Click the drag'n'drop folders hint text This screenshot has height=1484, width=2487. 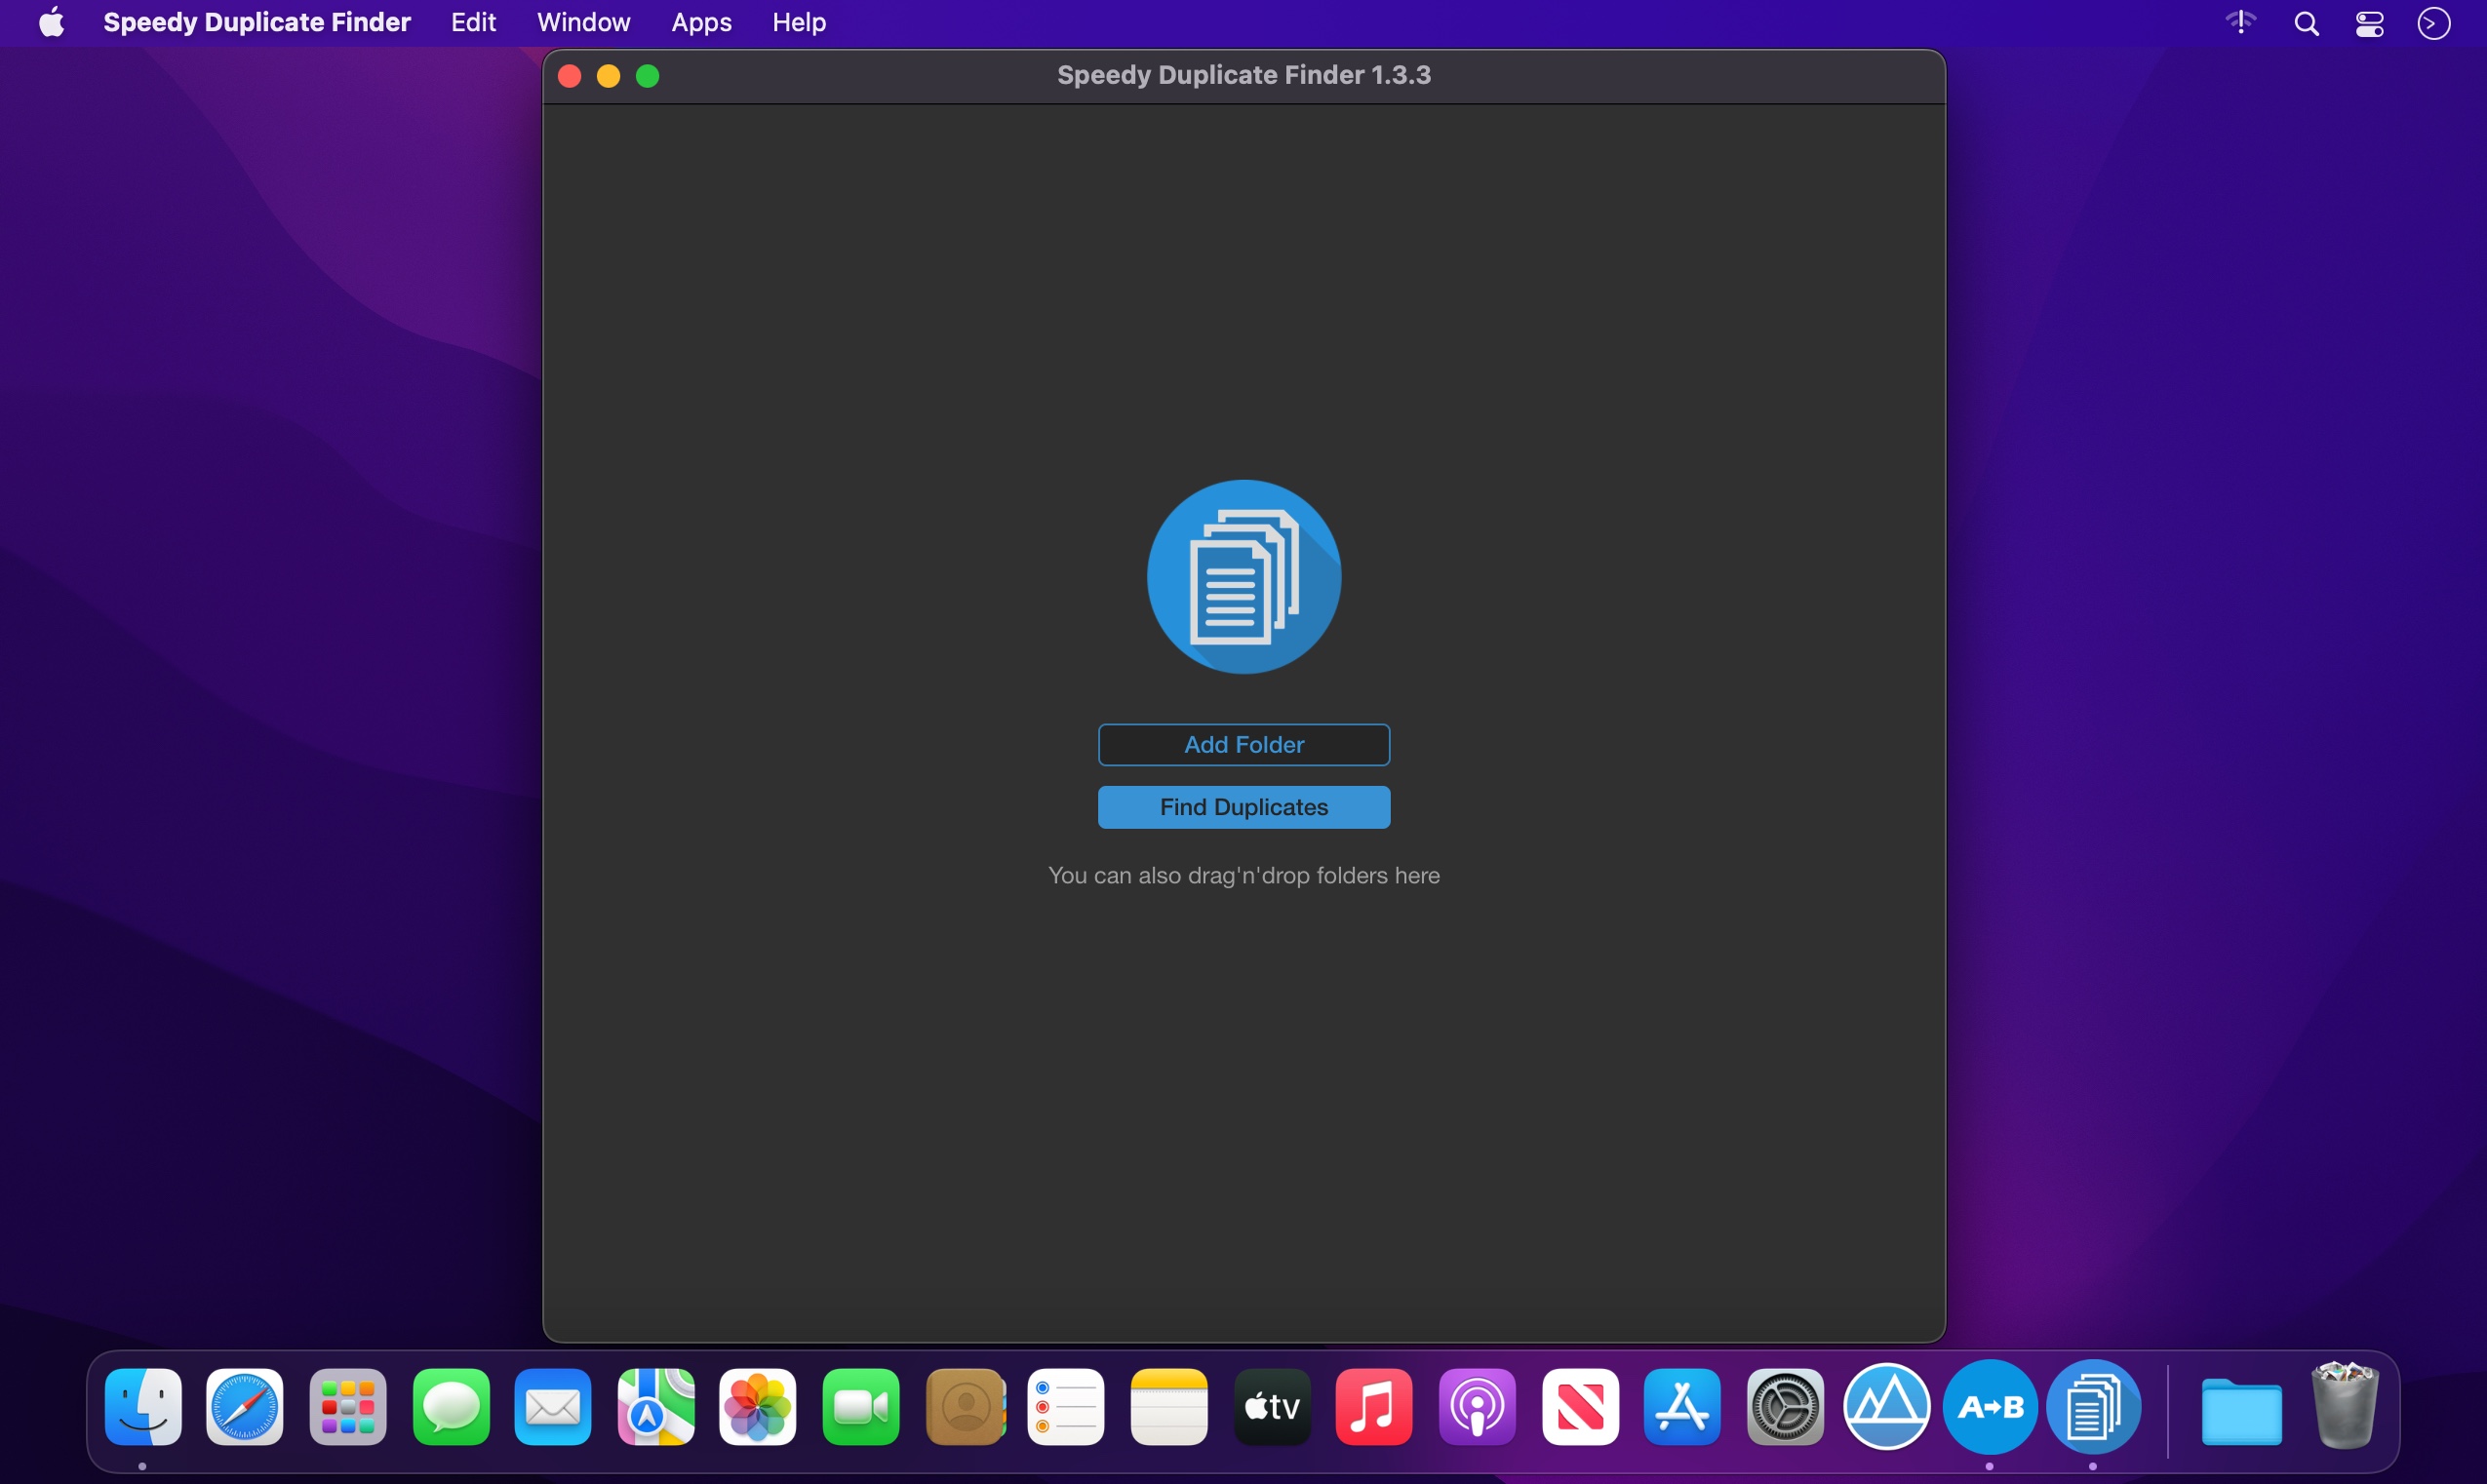click(x=1243, y=876)
